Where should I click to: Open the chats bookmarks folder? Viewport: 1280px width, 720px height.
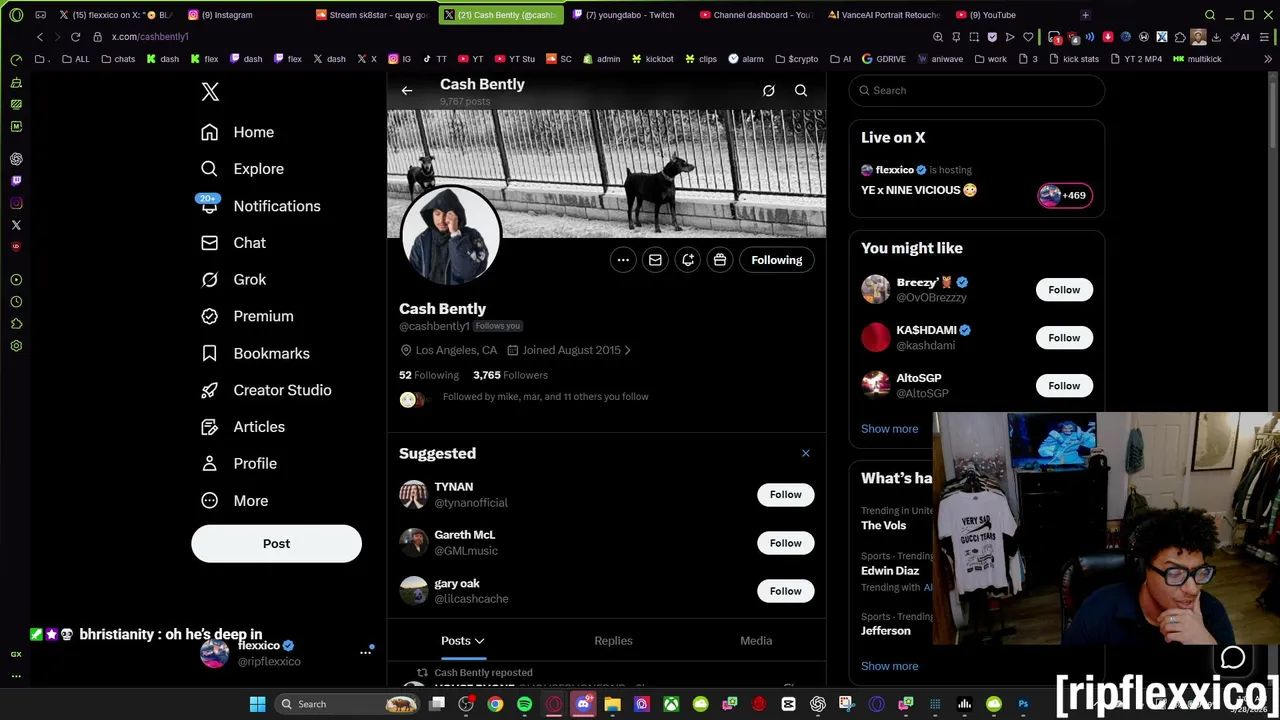coord(118,59)
